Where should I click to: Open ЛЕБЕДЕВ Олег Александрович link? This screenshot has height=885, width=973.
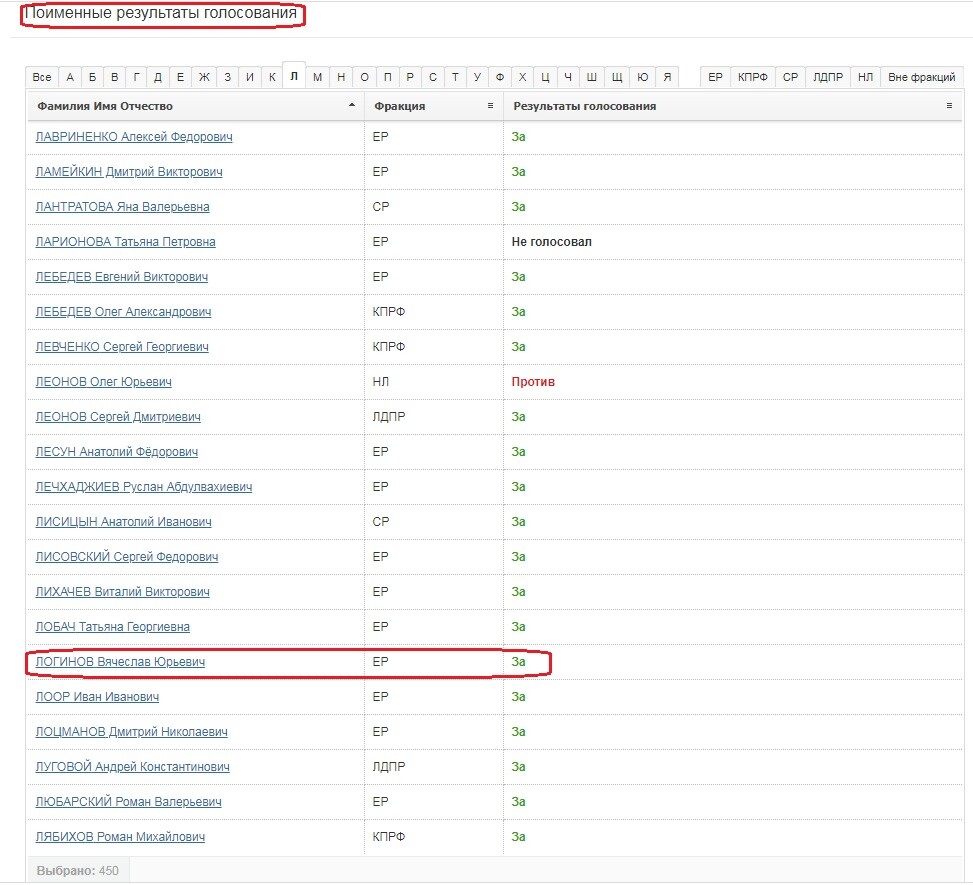click(123, 312)
